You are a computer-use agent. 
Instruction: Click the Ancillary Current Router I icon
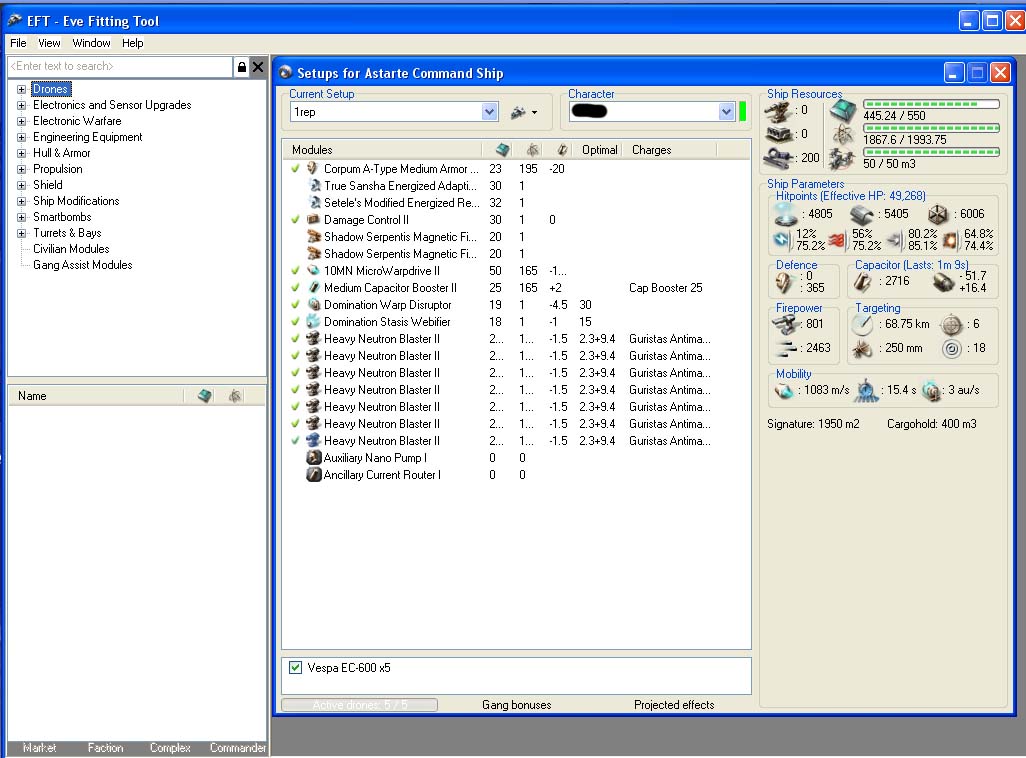tap(313, 475)
